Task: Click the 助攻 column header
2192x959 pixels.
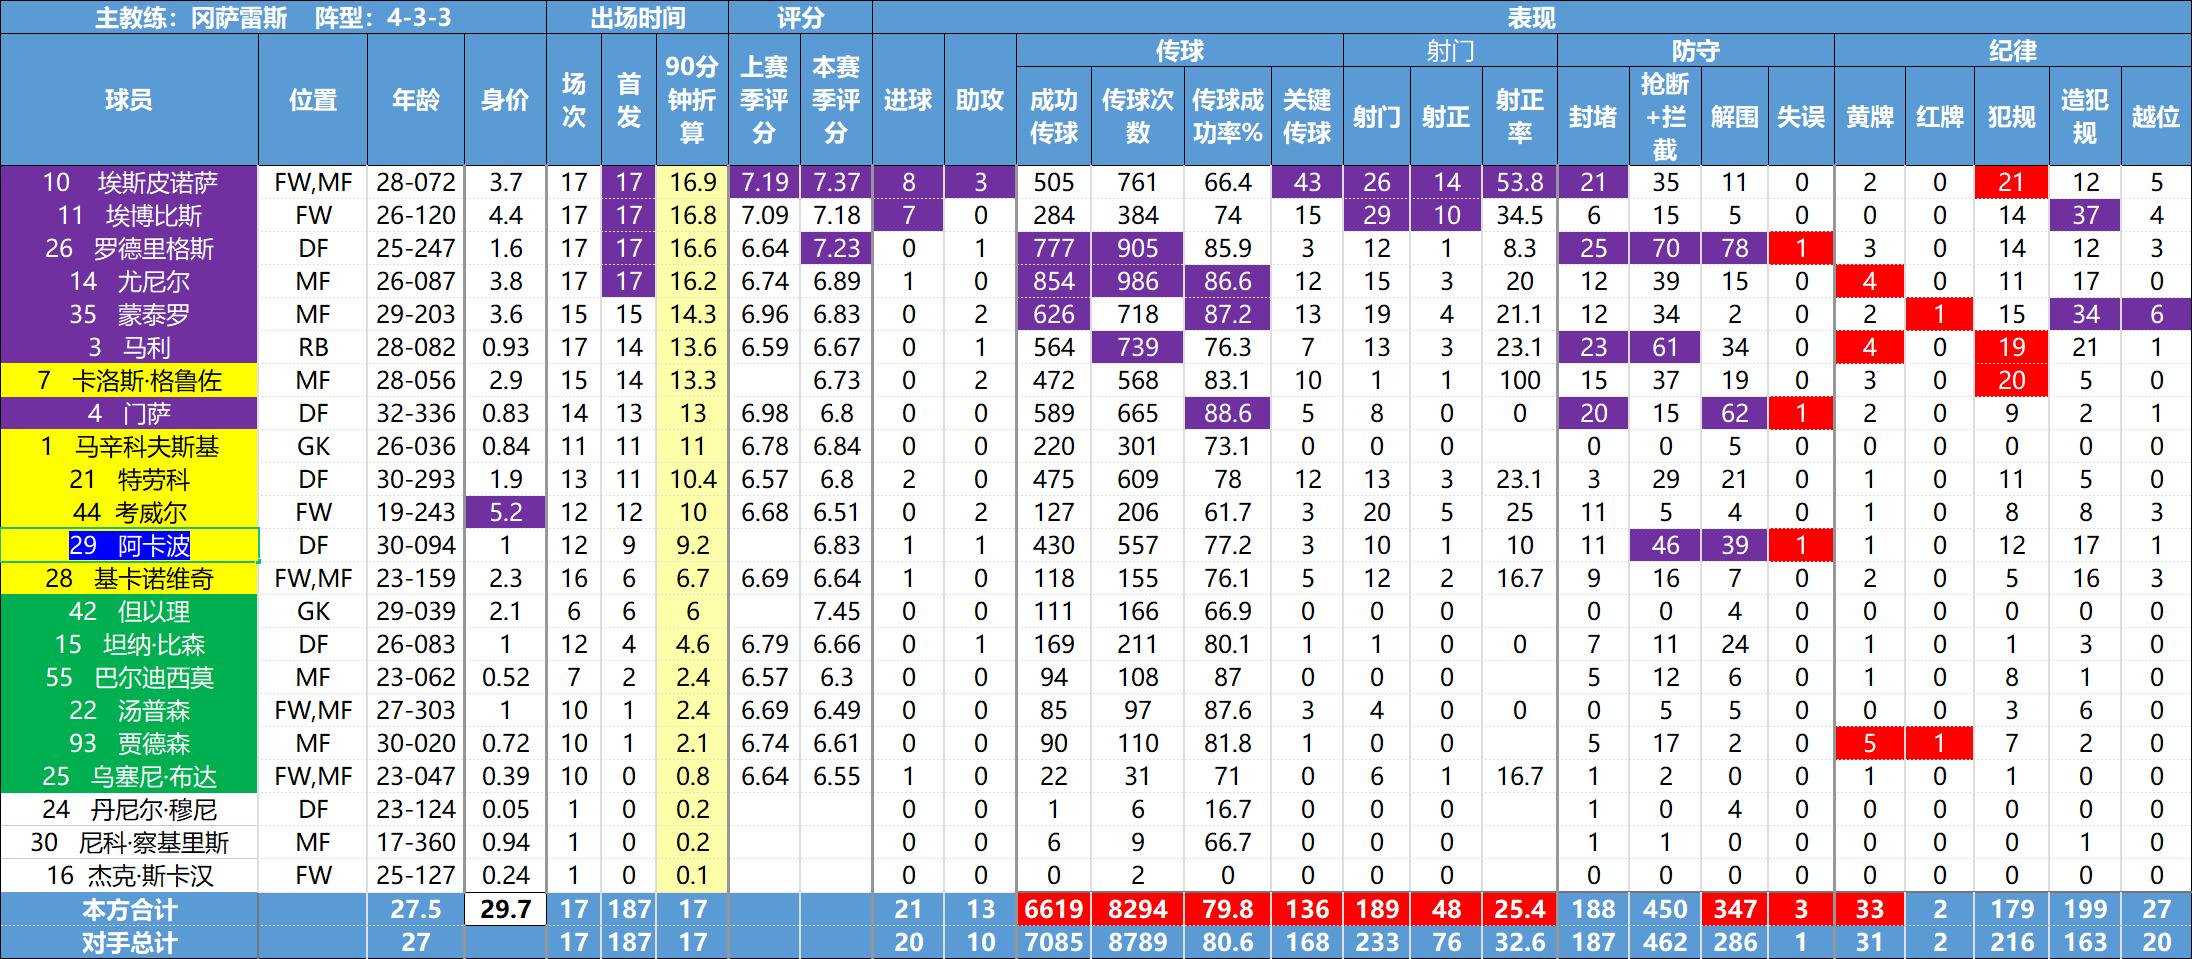Action: tap(980, 100)
